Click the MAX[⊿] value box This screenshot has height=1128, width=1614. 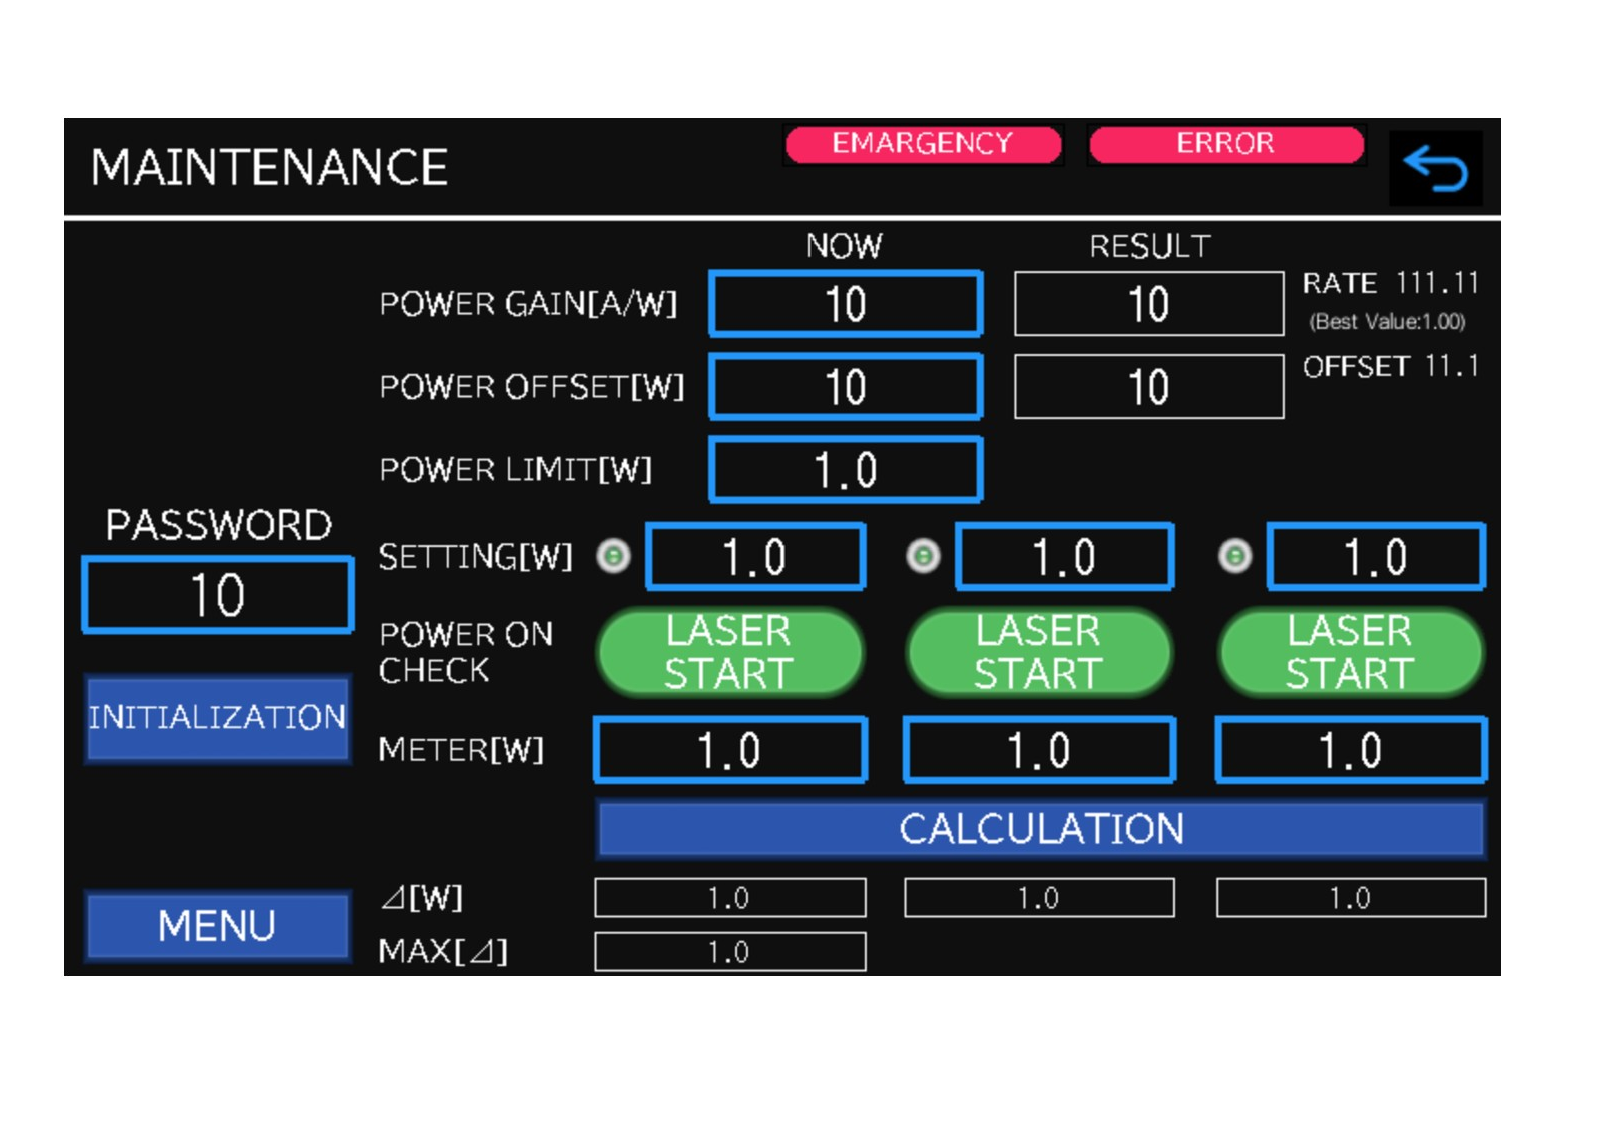tap(729, 952)
